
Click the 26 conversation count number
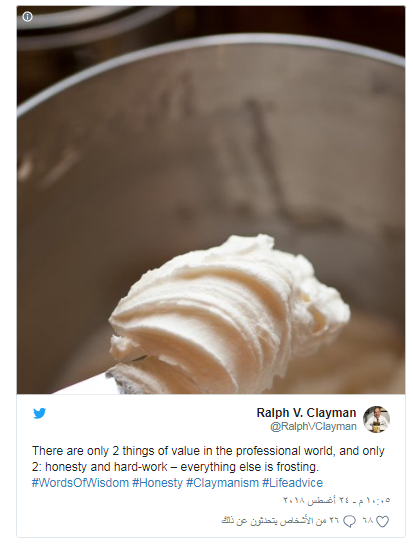coord(334,520)
